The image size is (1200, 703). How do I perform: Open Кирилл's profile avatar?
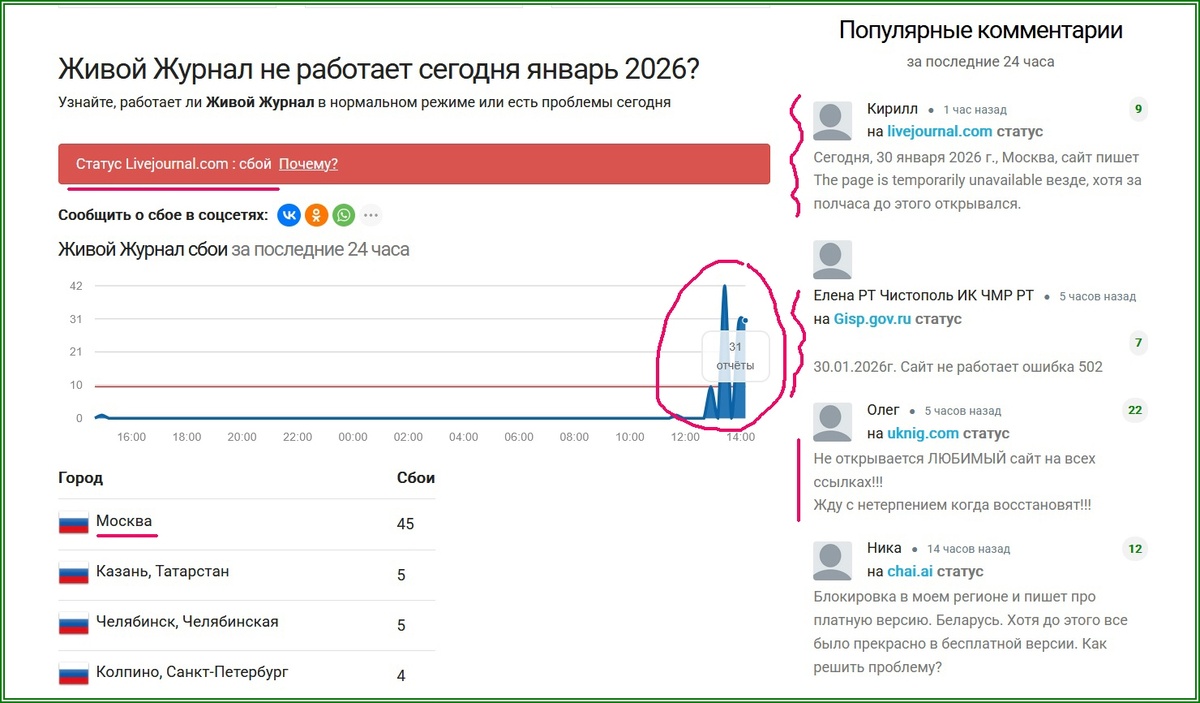coord(831,120)
